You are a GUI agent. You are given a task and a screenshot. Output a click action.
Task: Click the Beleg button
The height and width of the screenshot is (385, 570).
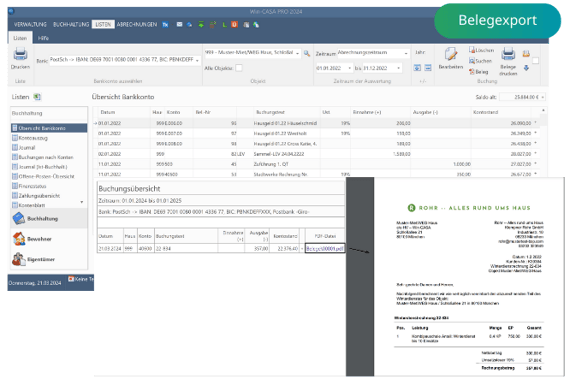pyautogui.click(x=479, y=72)
